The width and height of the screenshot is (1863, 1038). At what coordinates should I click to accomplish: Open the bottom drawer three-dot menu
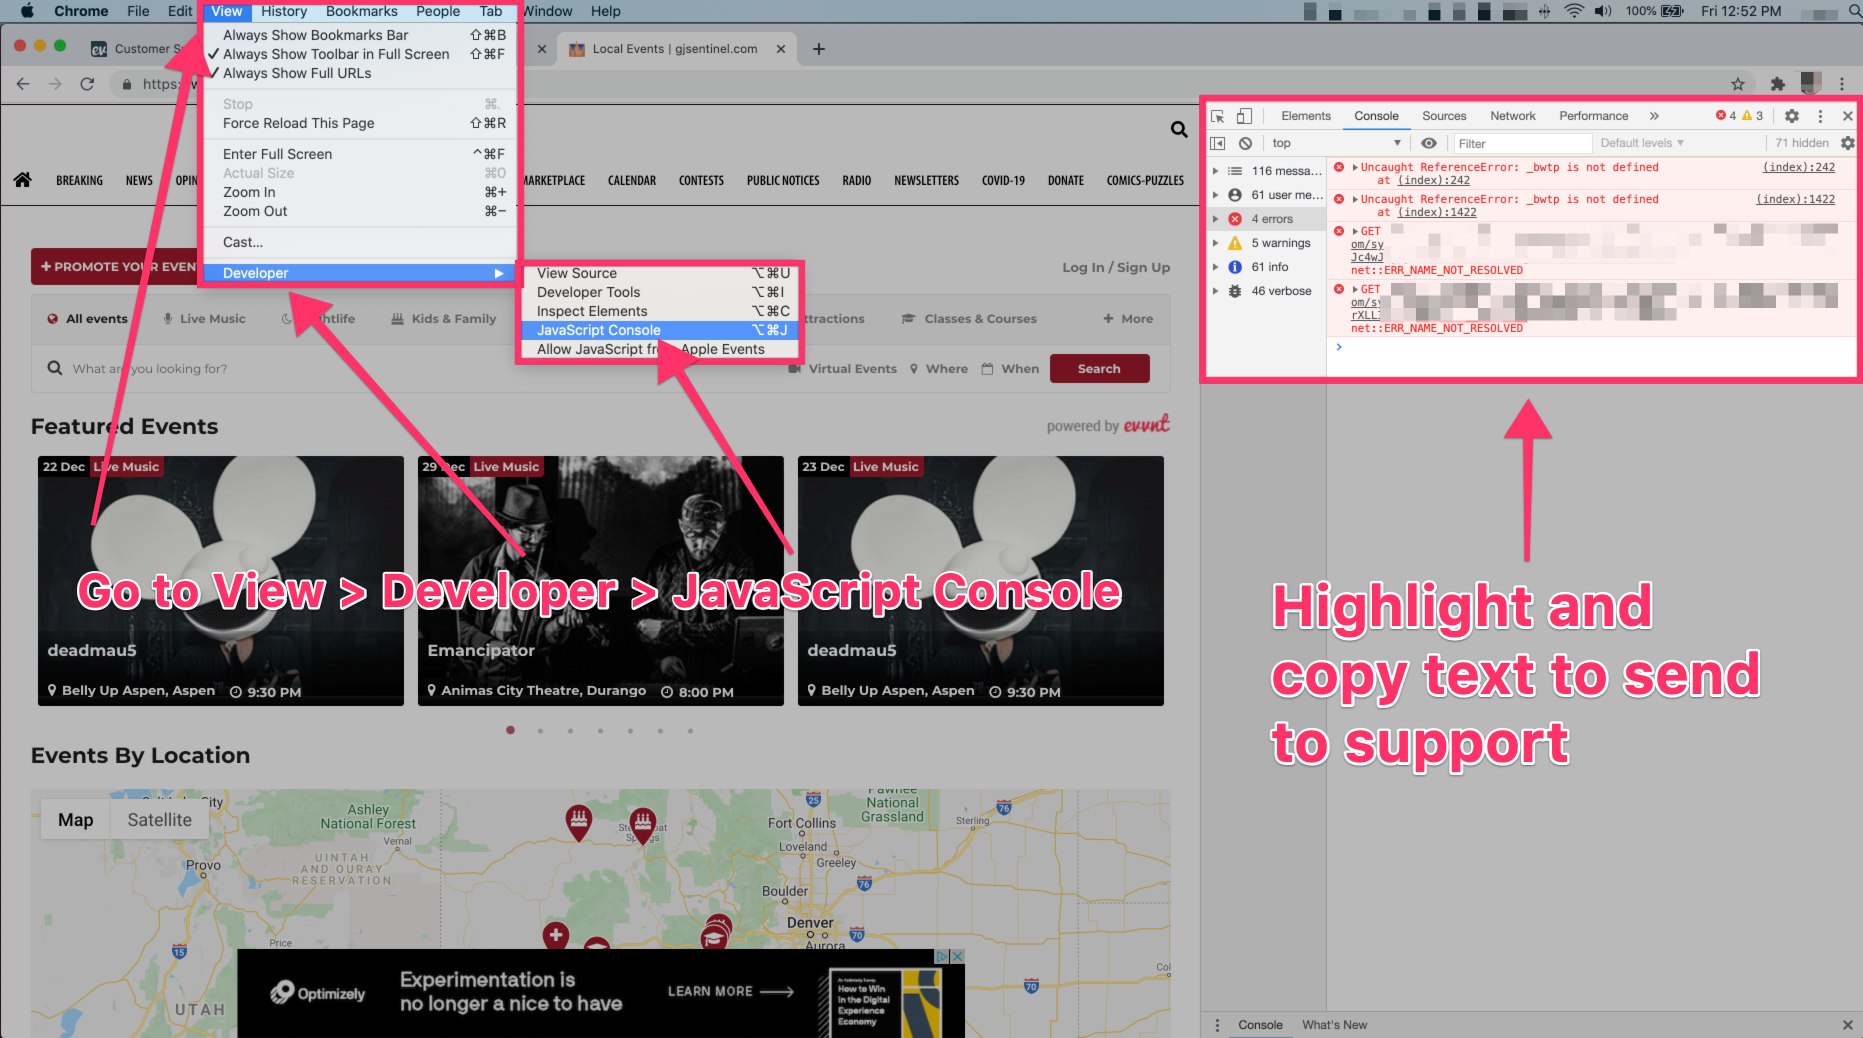coord(1217,1025)
